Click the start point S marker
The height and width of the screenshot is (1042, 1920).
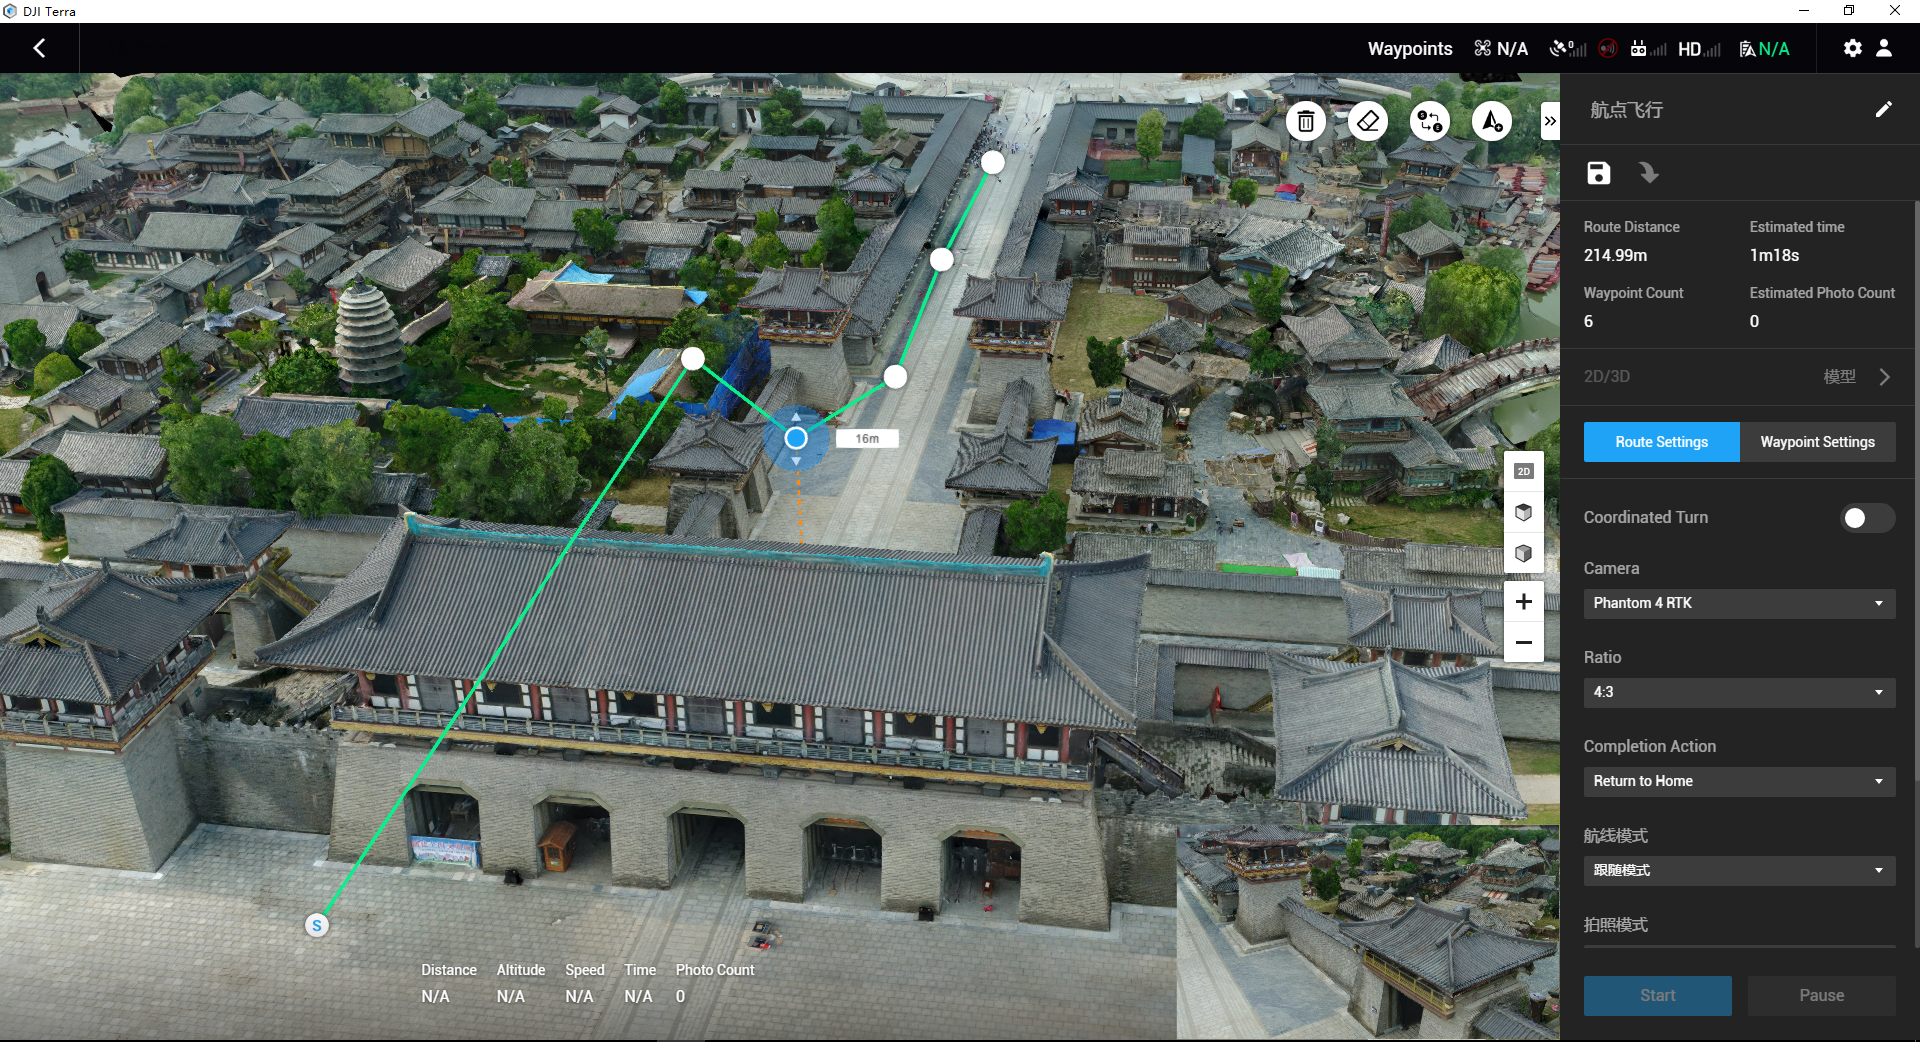(317, 925)
